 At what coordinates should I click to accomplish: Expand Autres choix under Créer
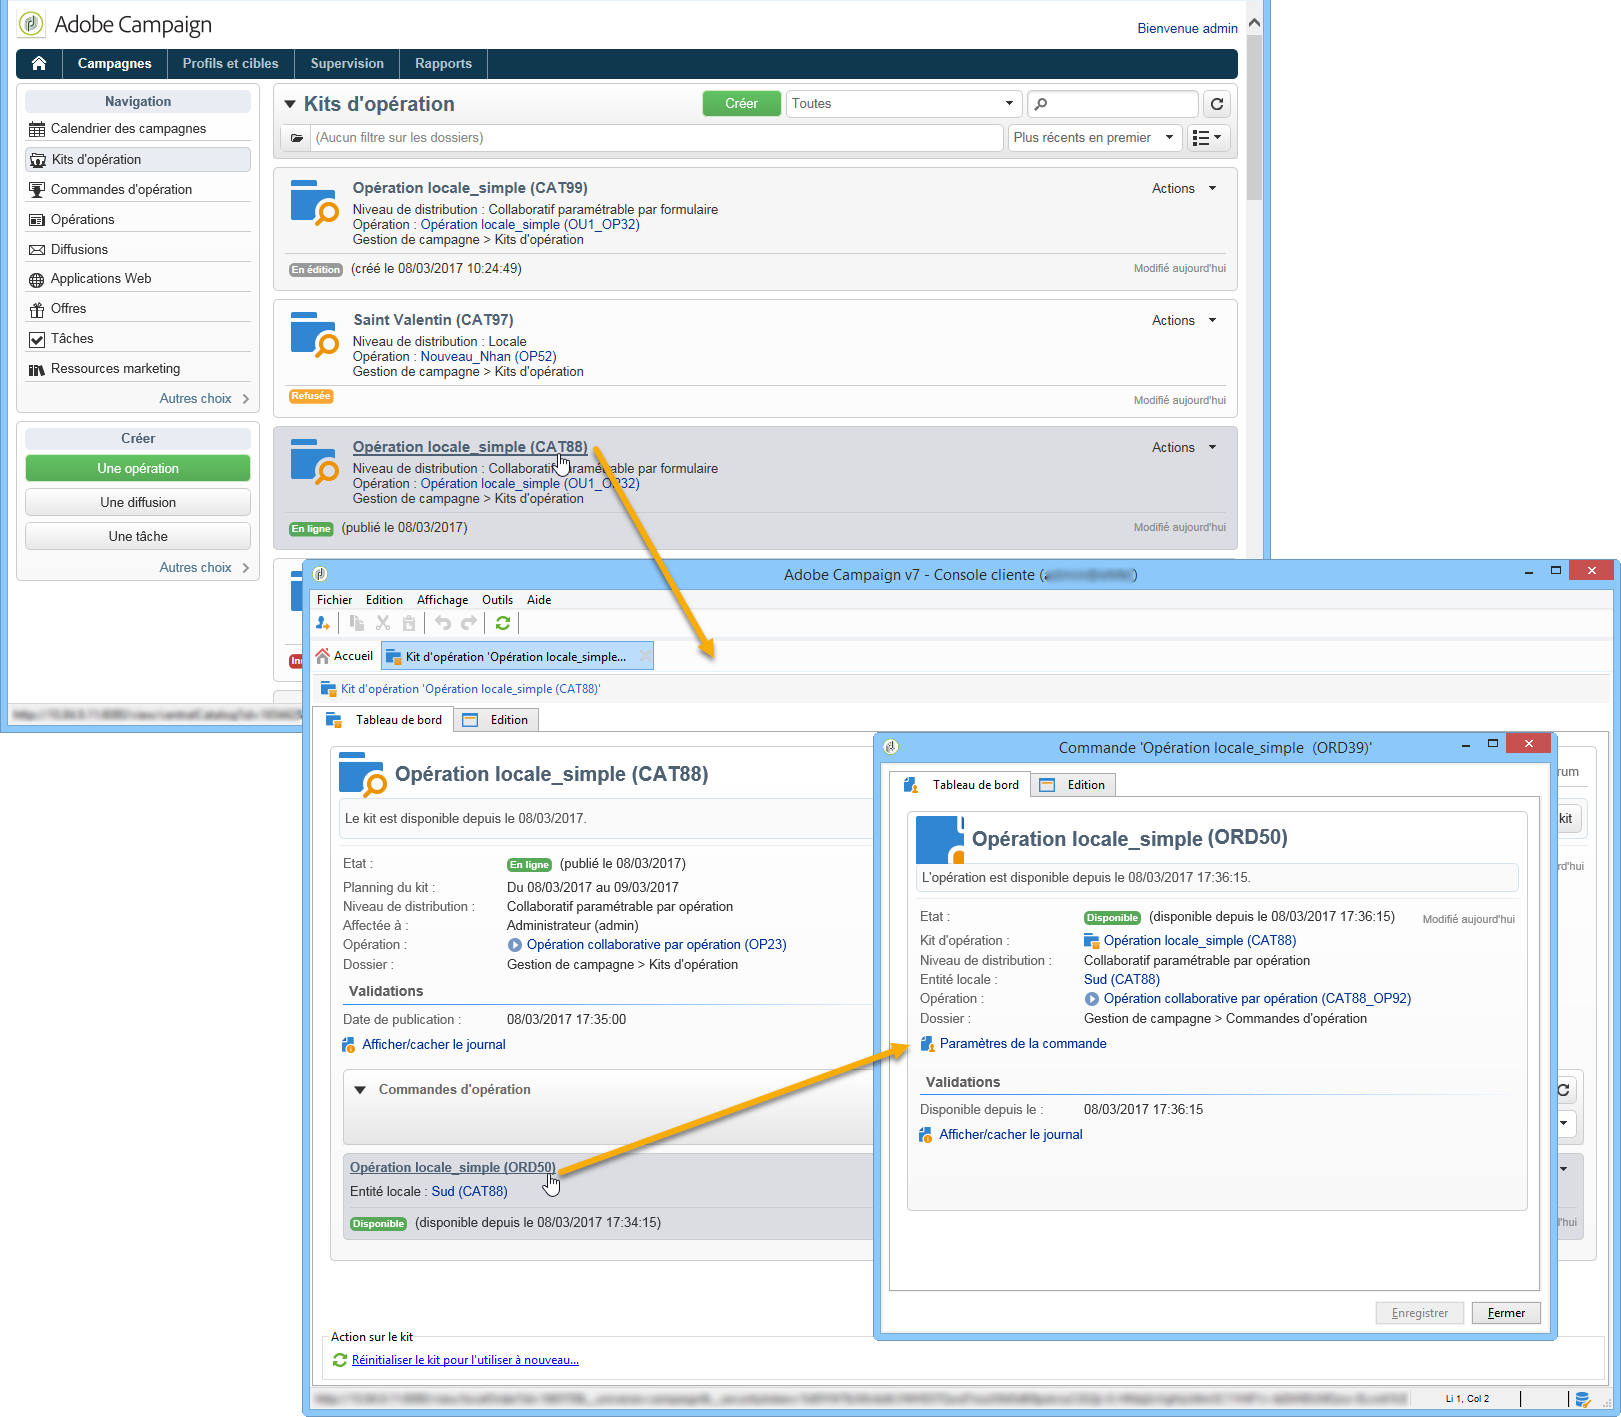click(205, 568)
